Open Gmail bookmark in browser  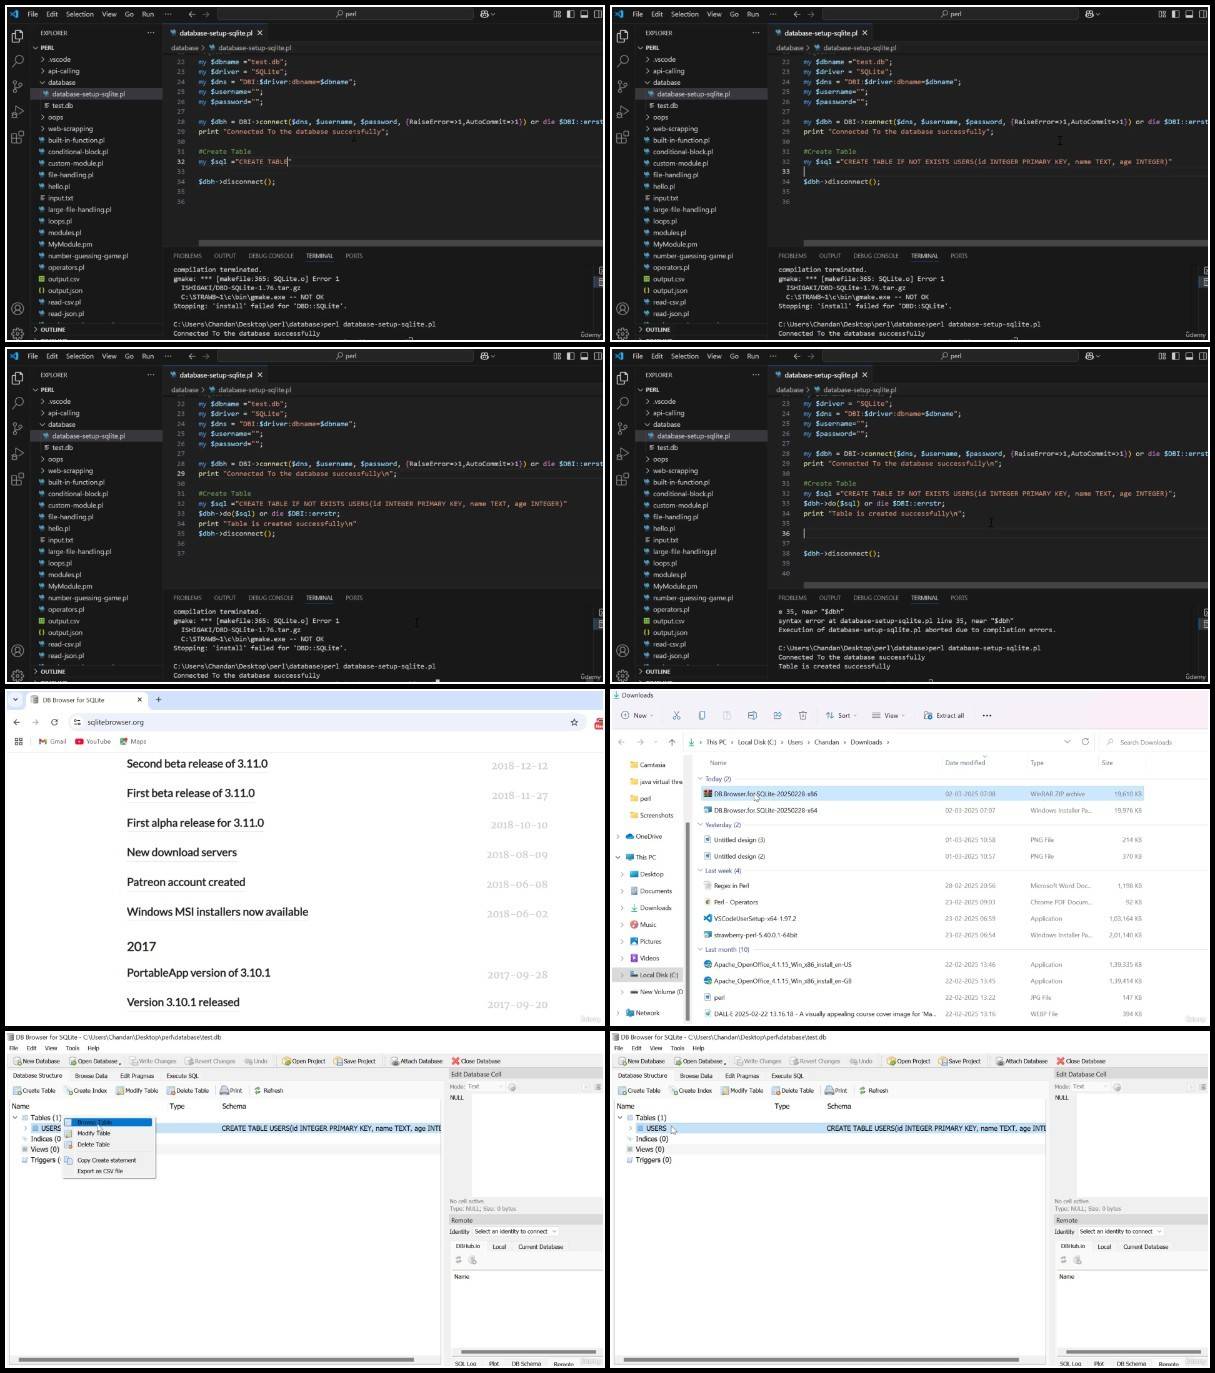pyautogui.click(x=53, y=741)
